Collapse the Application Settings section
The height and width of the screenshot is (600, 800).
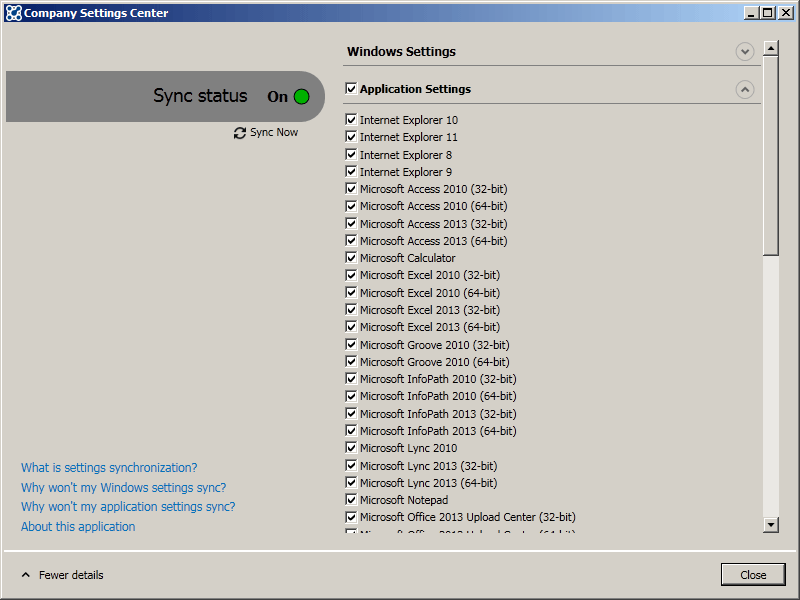tap(745, 90)
